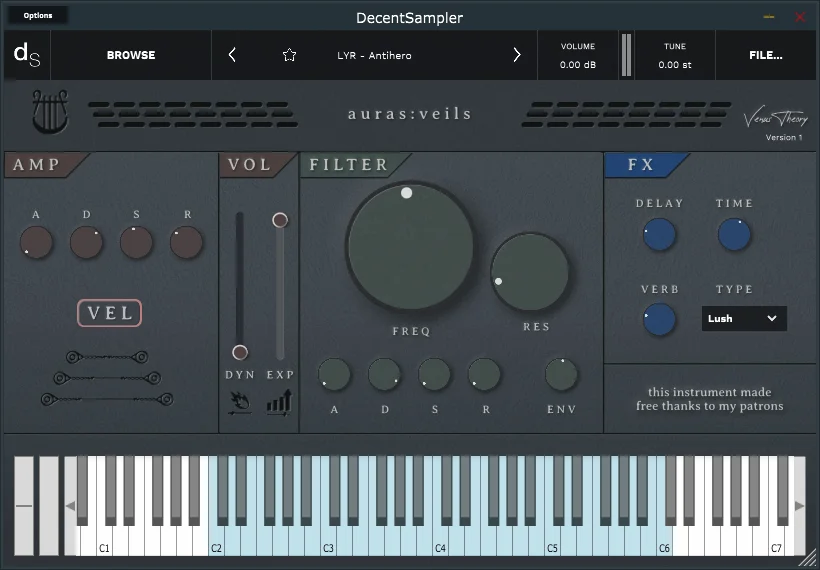This screenshot has height=570, width=820.
Task: Open the Options menu
Action: tap(38, 15)
